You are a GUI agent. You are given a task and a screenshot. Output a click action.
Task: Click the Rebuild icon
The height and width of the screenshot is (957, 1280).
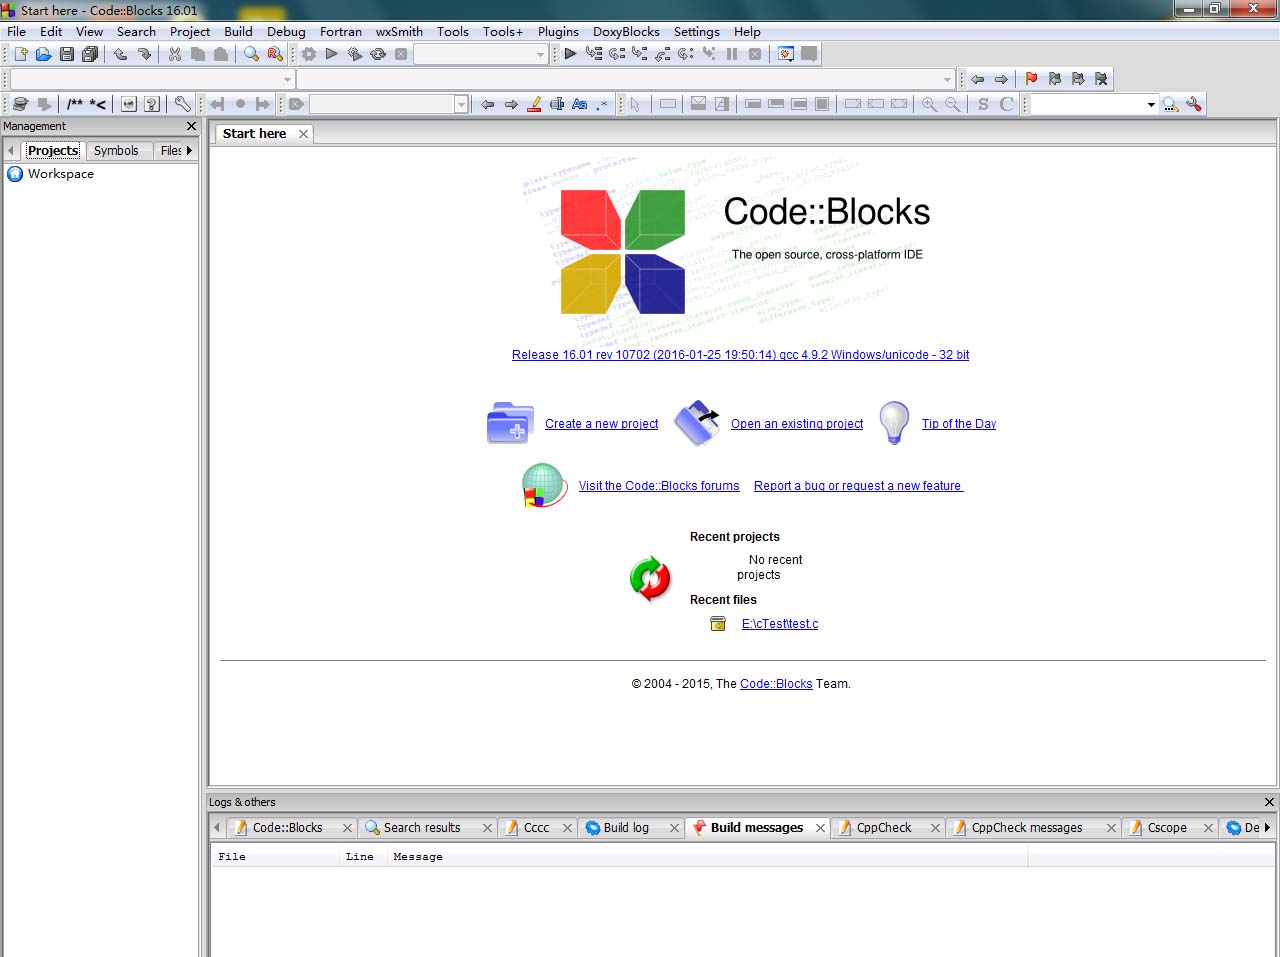(378, 54)
